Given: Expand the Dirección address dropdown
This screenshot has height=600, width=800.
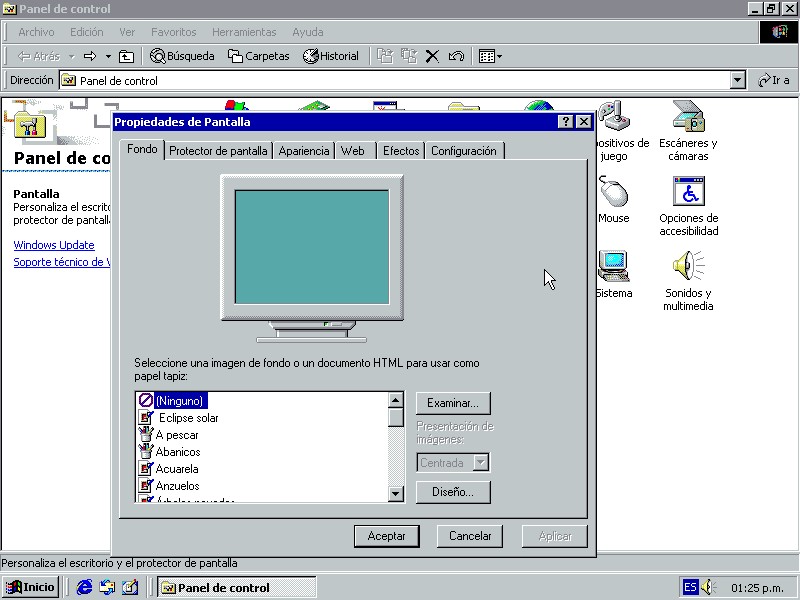Looking at the screenshot, I should pos(737,81).
